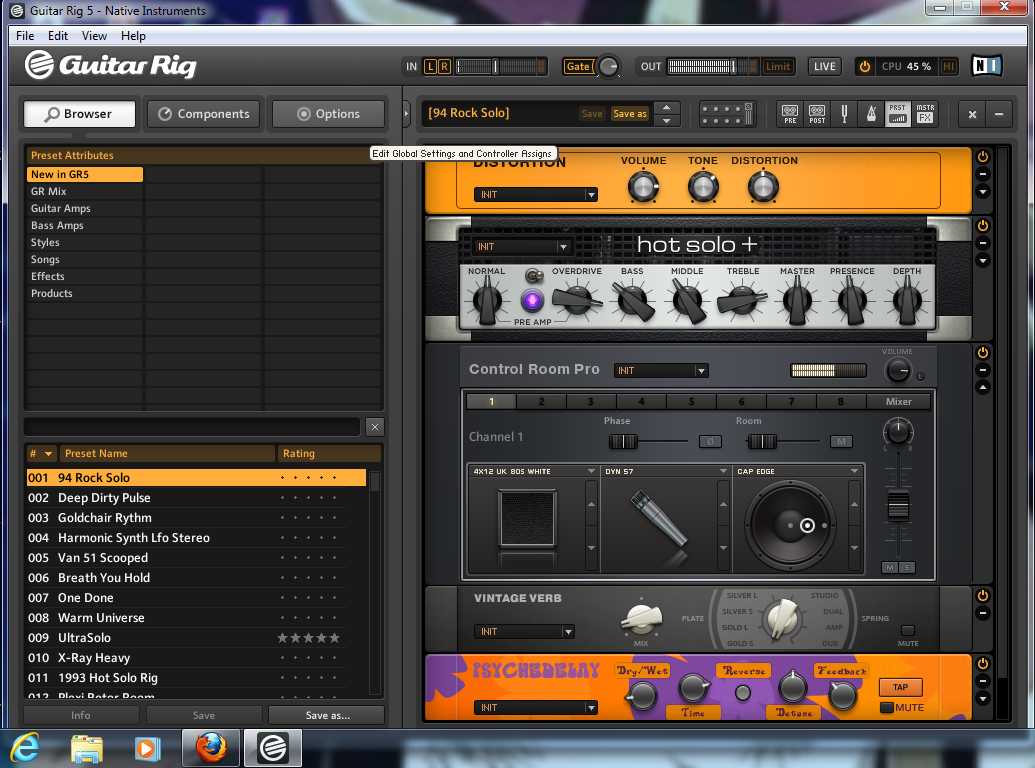Toggle the right input channel R
1035x768 pixels.
pos(444,67)
